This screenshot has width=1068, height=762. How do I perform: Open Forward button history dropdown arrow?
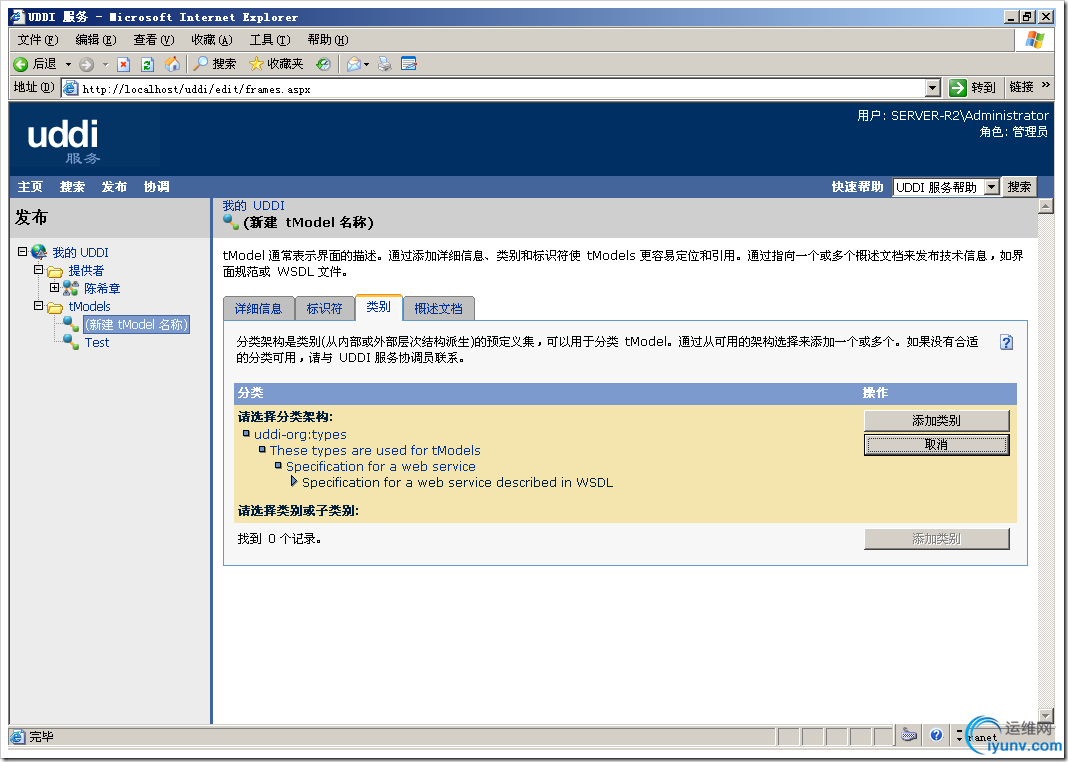[x=105, y=65]
